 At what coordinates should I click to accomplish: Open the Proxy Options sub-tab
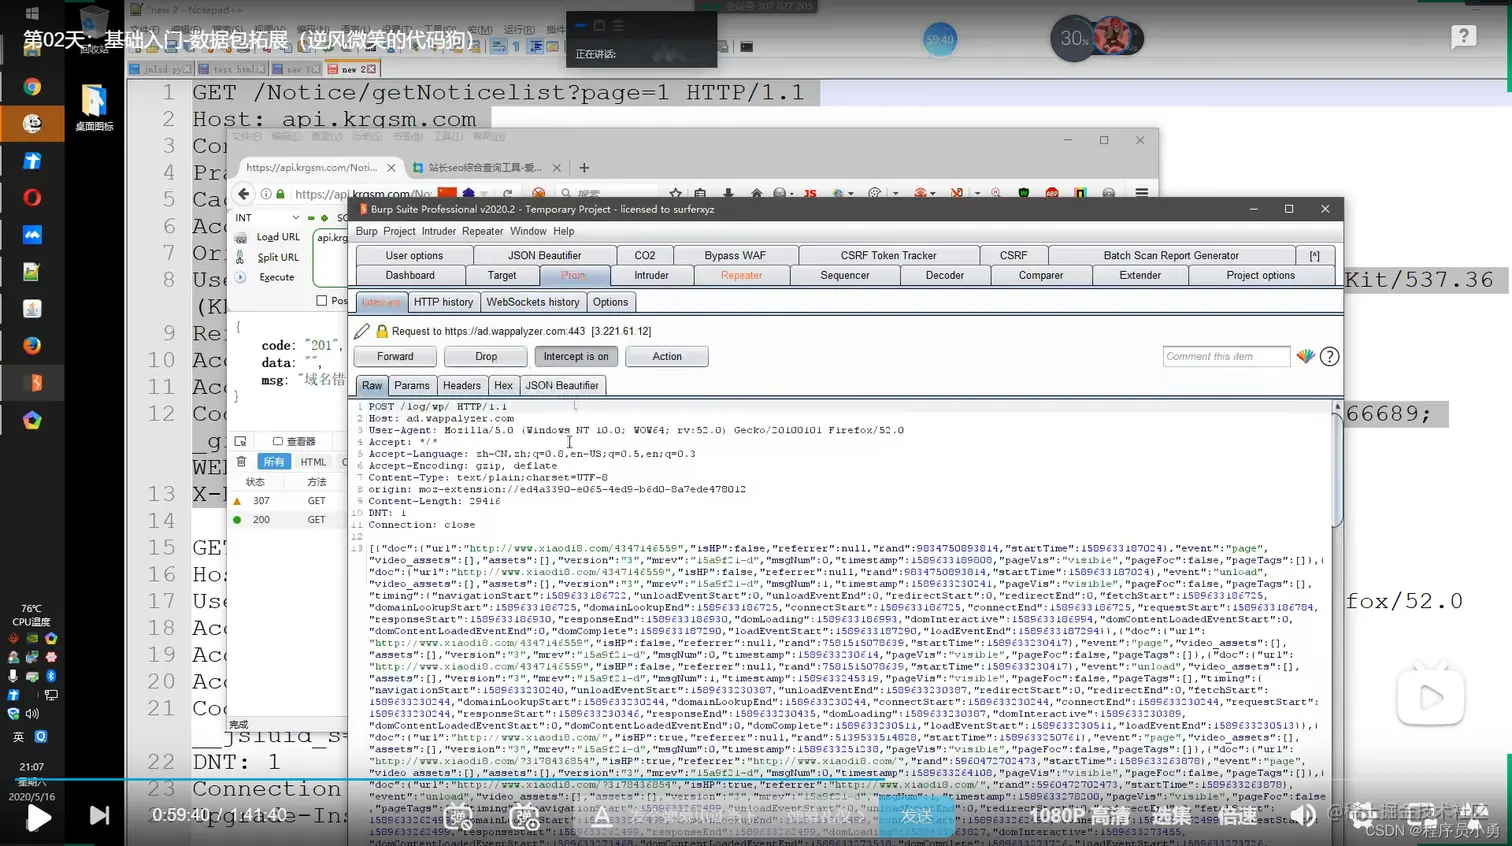[610, 302]
